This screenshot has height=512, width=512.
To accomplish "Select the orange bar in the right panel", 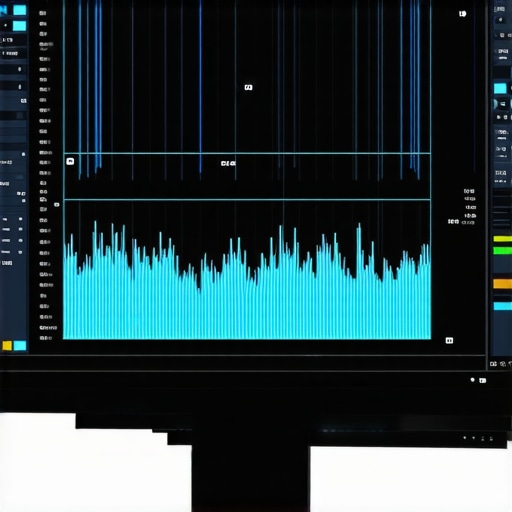I will point(503,284).
